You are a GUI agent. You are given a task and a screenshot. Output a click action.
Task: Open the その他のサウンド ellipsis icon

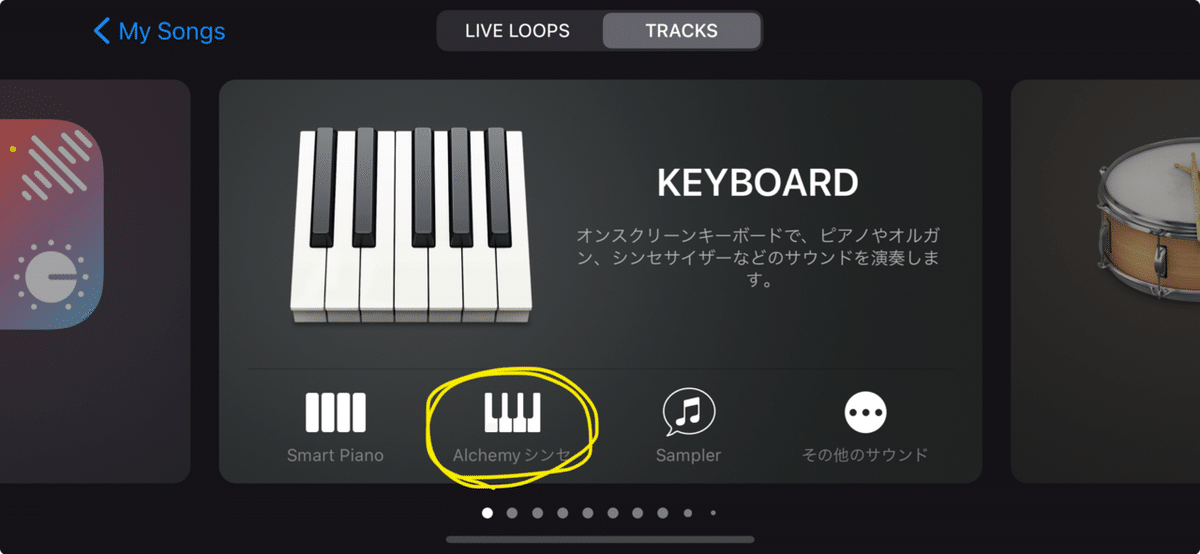tap(865, 411)
